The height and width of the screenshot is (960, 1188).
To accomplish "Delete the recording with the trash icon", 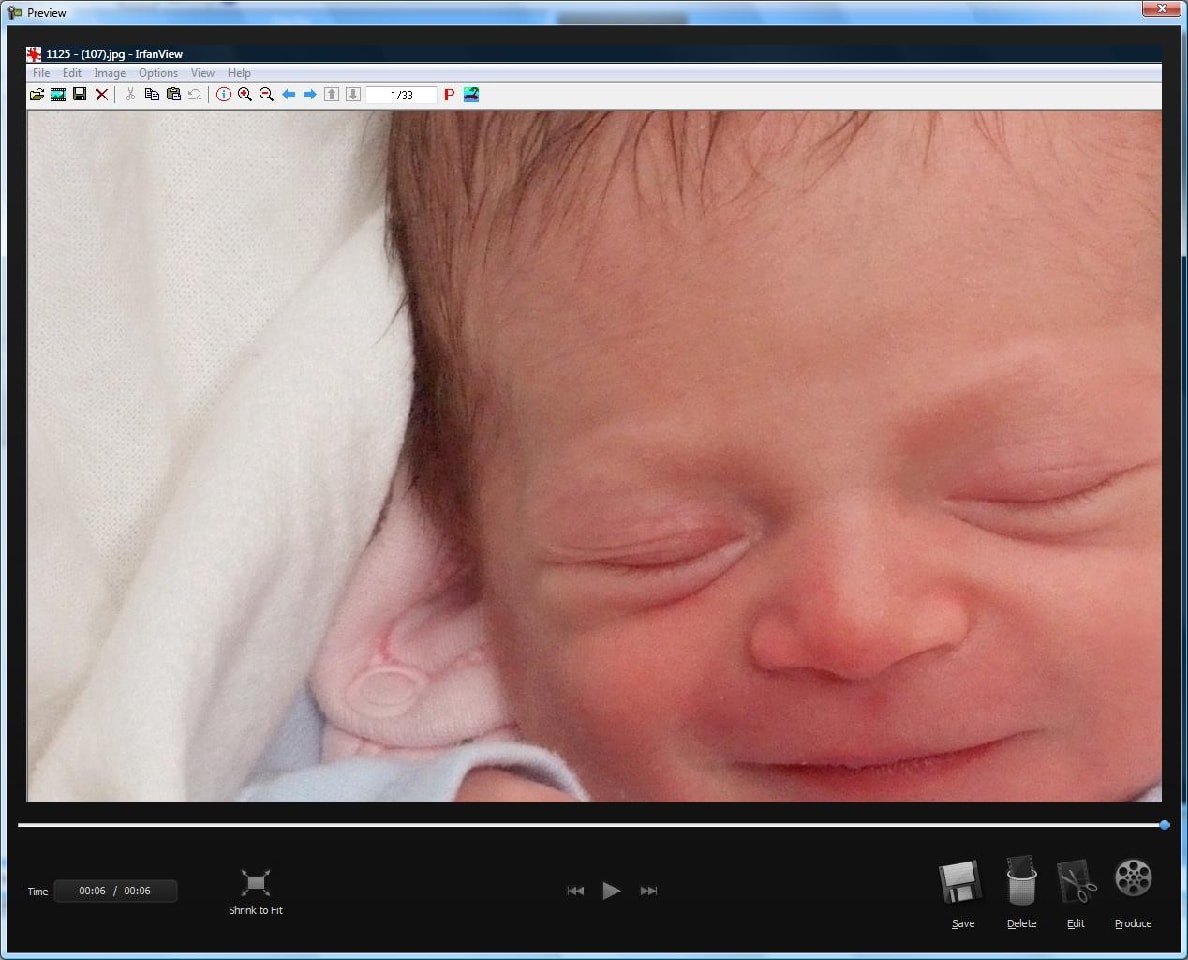I will point(1021,882).
